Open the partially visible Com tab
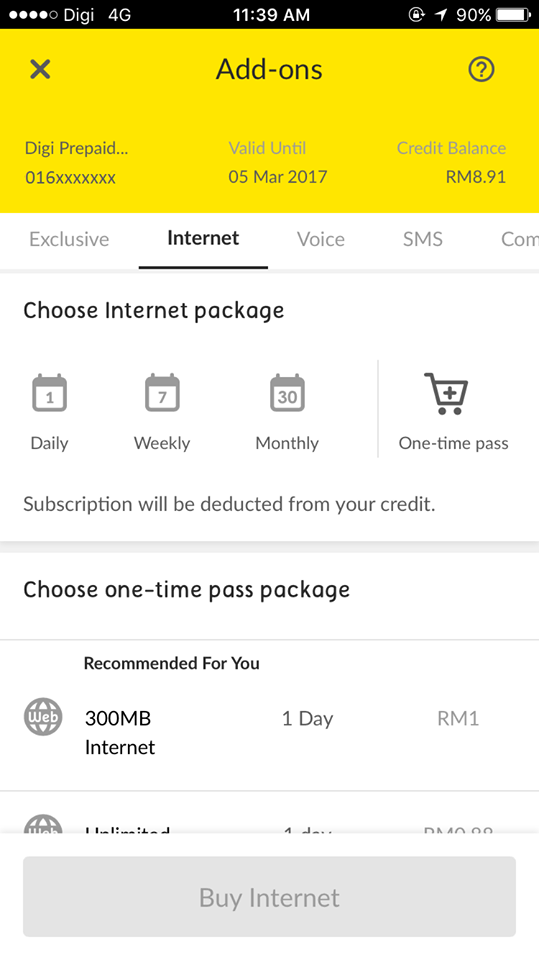This screenshot has height=960, width=539. coord(519,239)
